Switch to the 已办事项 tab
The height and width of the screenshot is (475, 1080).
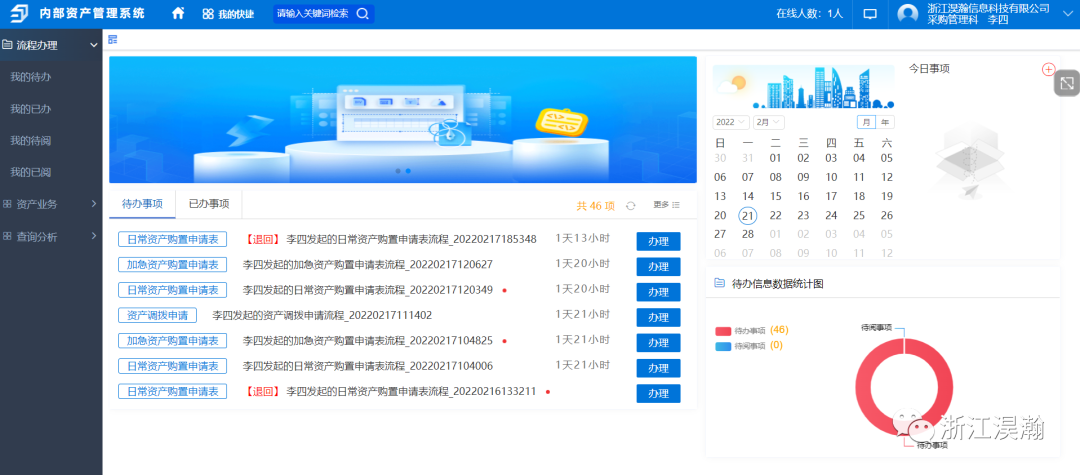pos(209,204)
